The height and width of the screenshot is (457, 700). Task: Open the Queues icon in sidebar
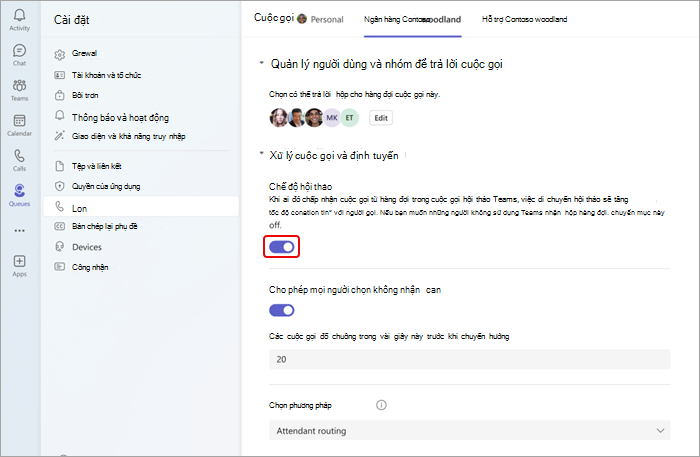19,191
